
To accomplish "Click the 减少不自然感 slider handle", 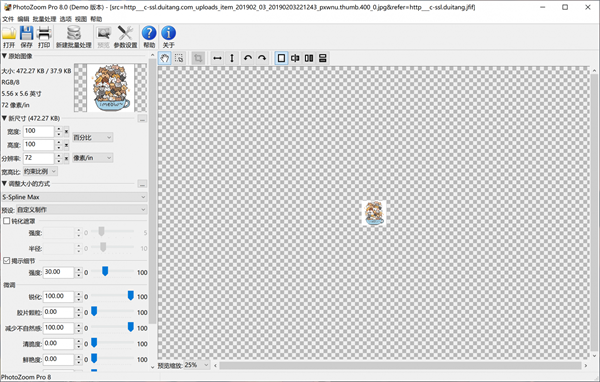I will pos(130,327).
